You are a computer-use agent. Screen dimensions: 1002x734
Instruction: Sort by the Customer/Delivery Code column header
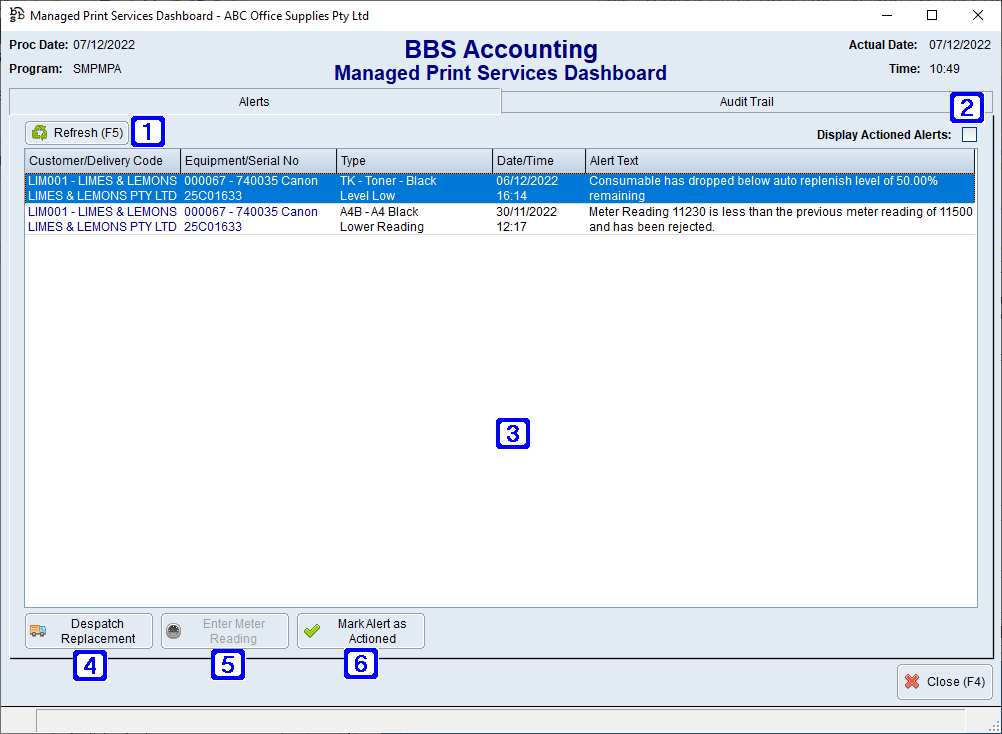(100, 160)
